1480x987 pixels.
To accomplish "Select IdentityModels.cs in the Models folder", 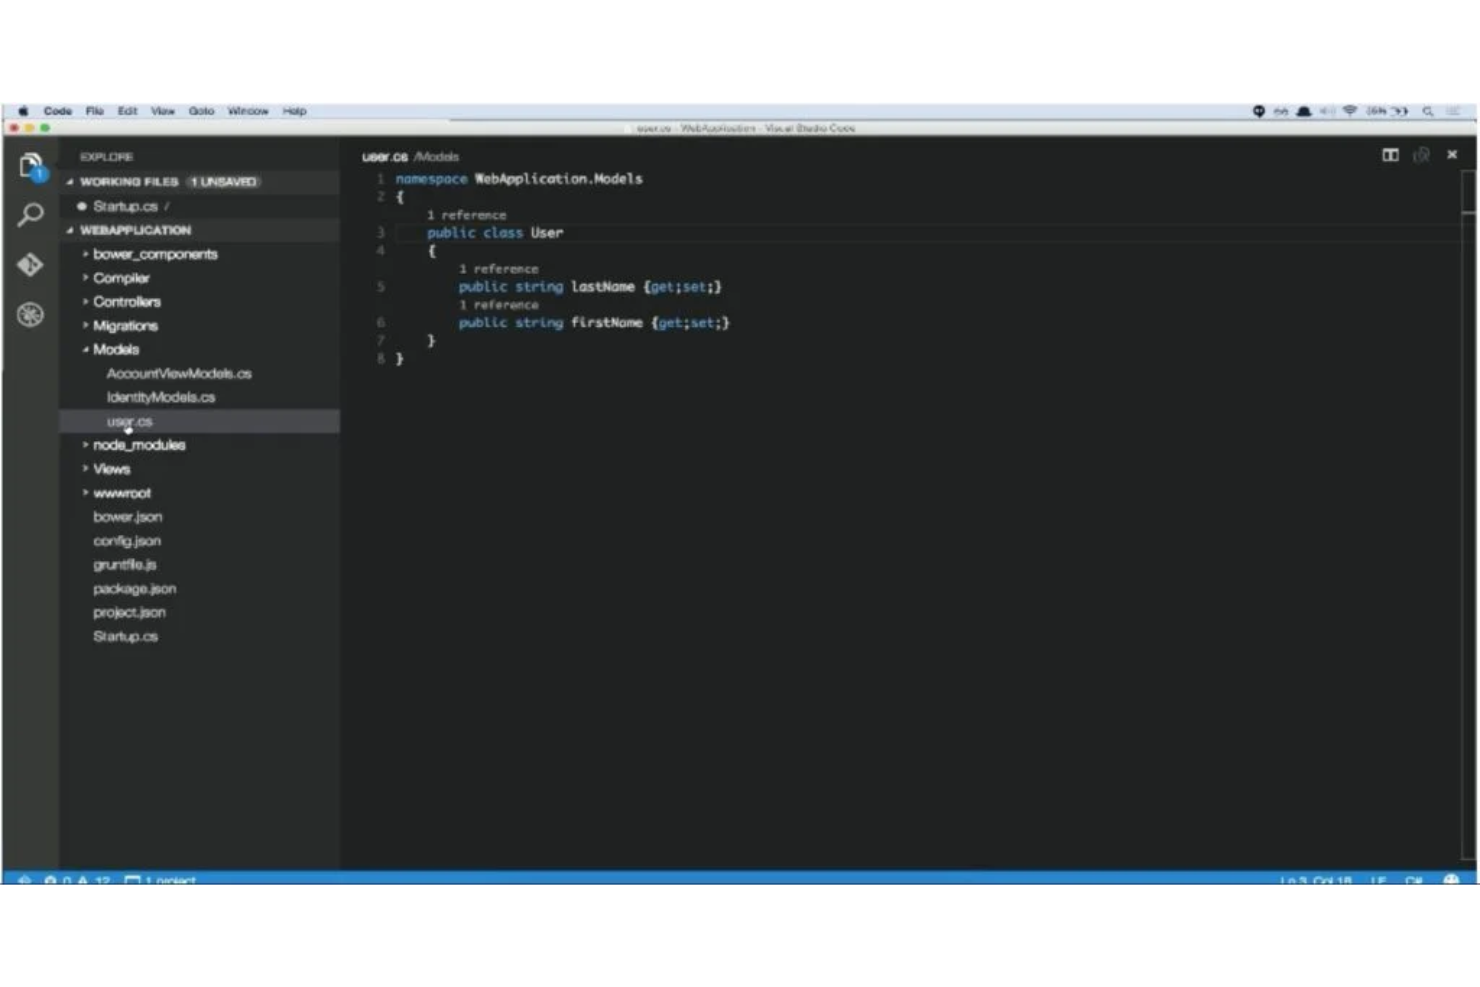I will click(159, 396).
